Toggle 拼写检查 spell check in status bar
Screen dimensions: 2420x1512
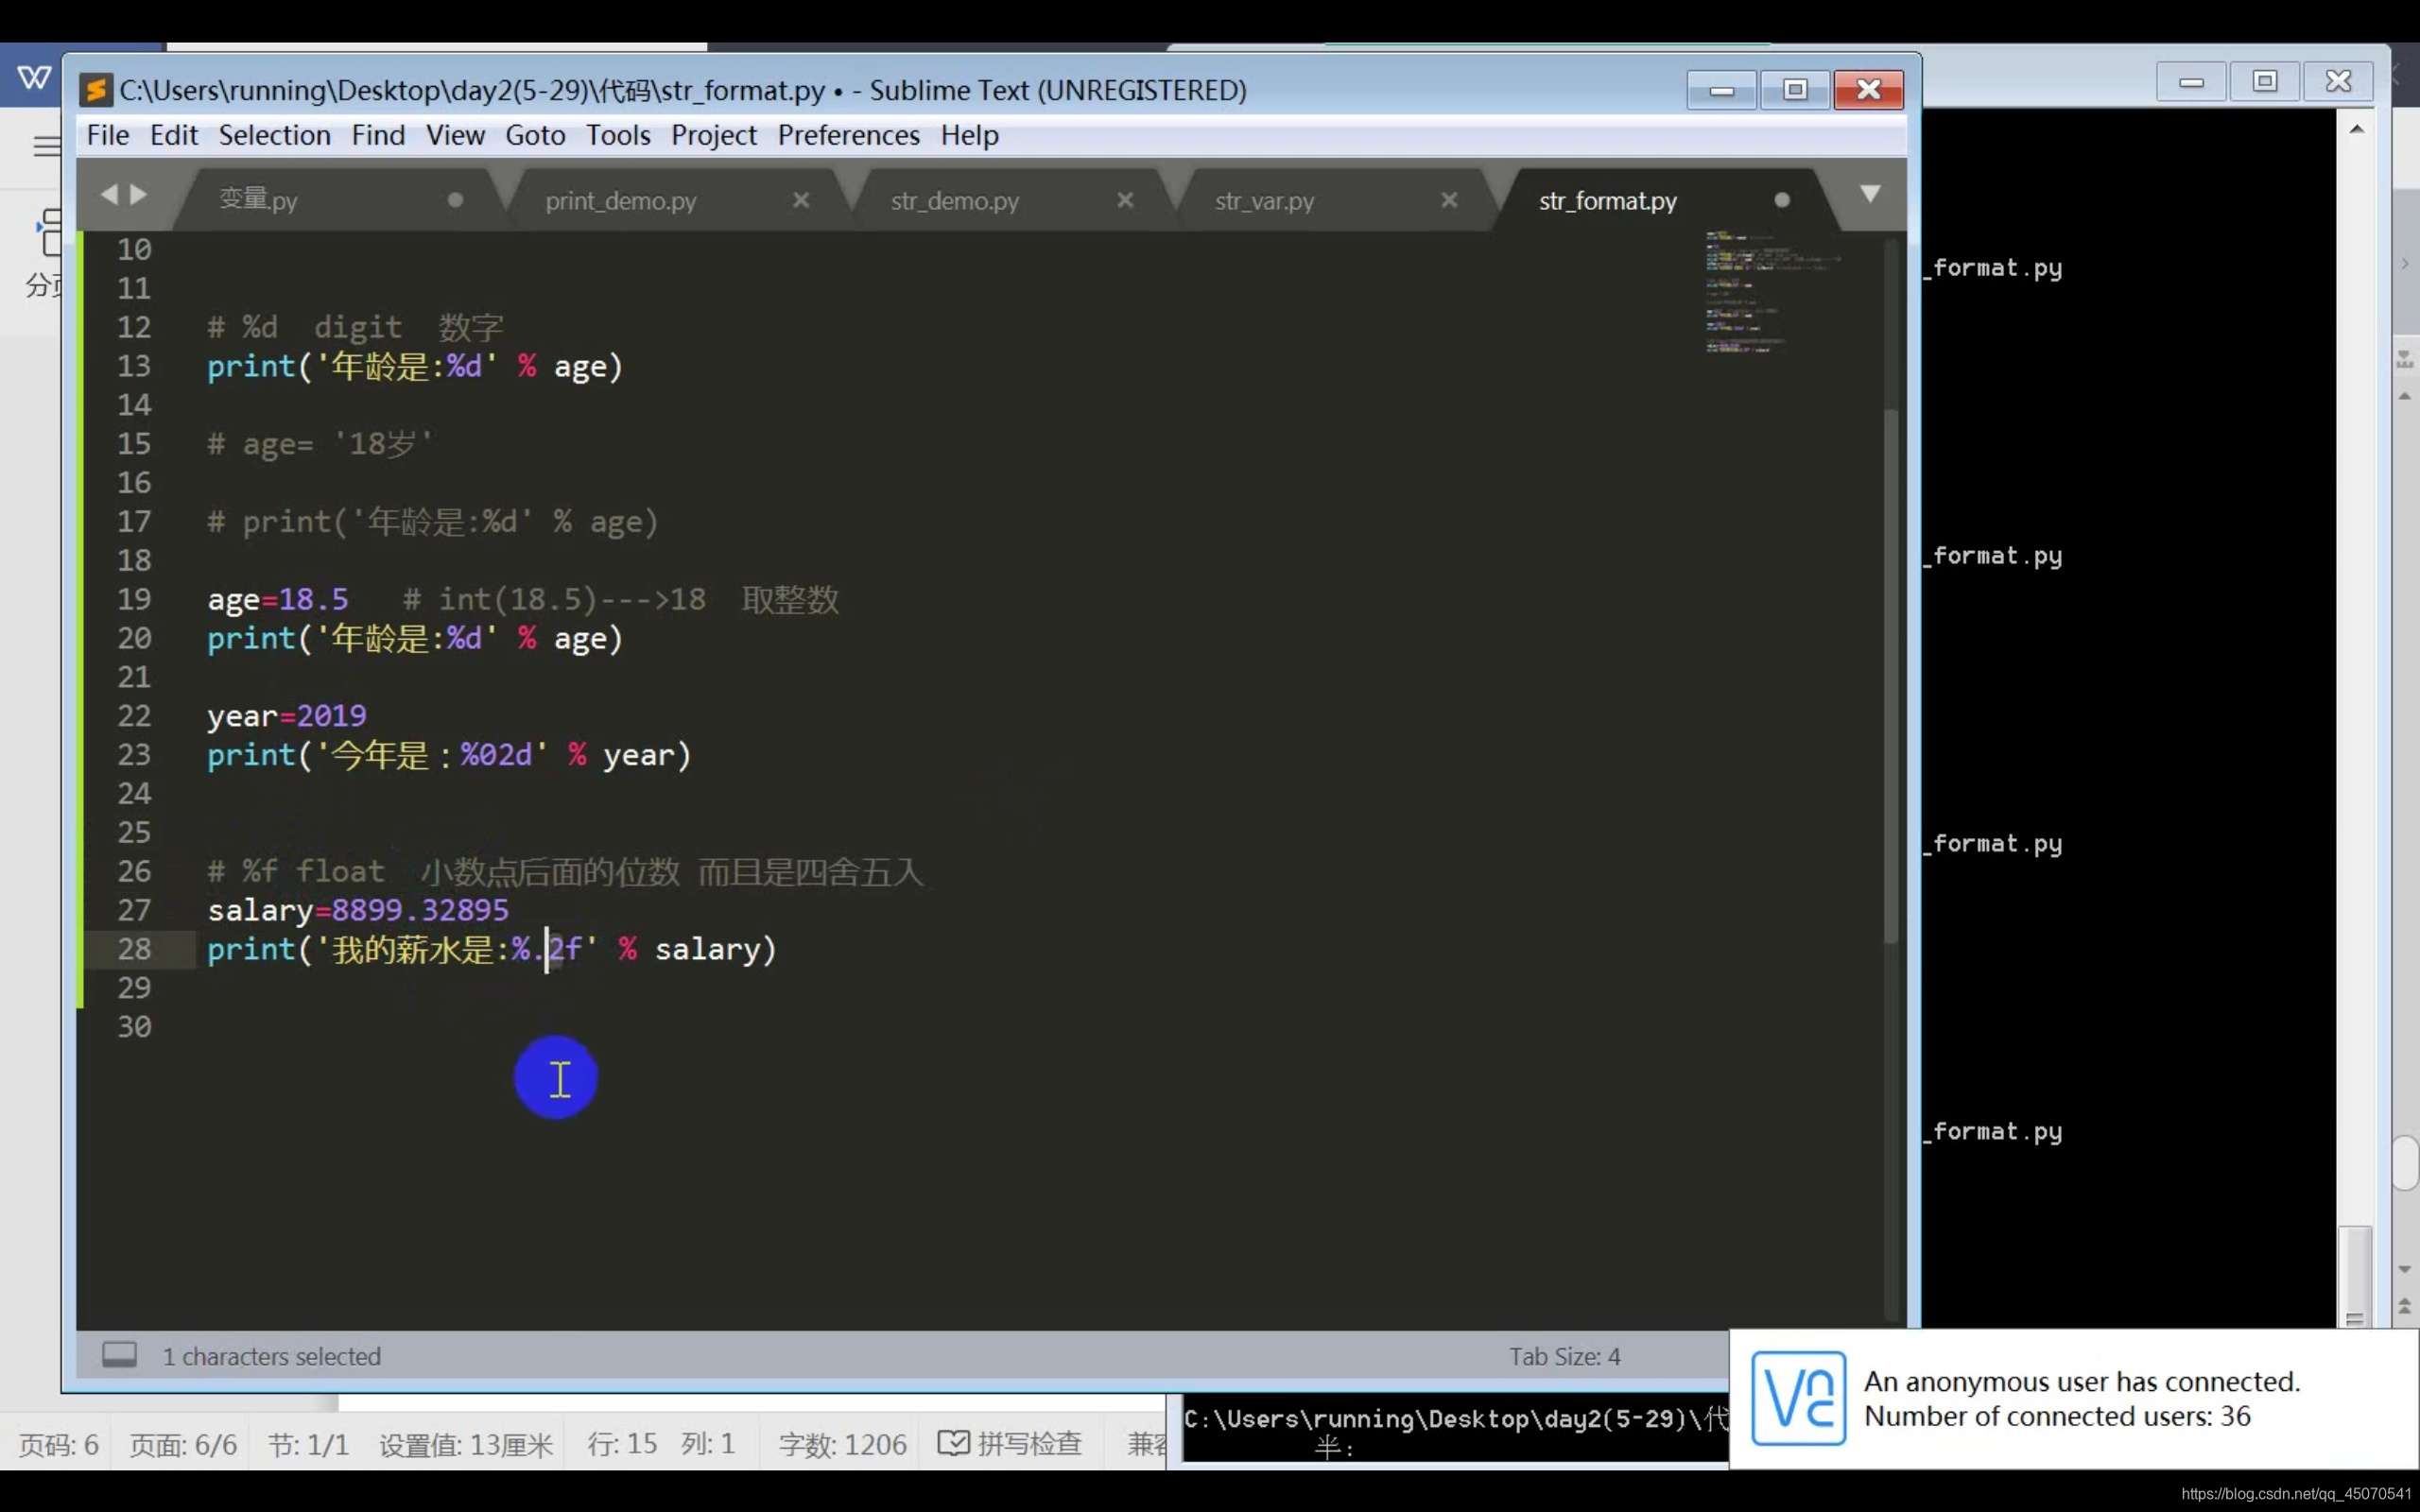pos(1010,1443)
